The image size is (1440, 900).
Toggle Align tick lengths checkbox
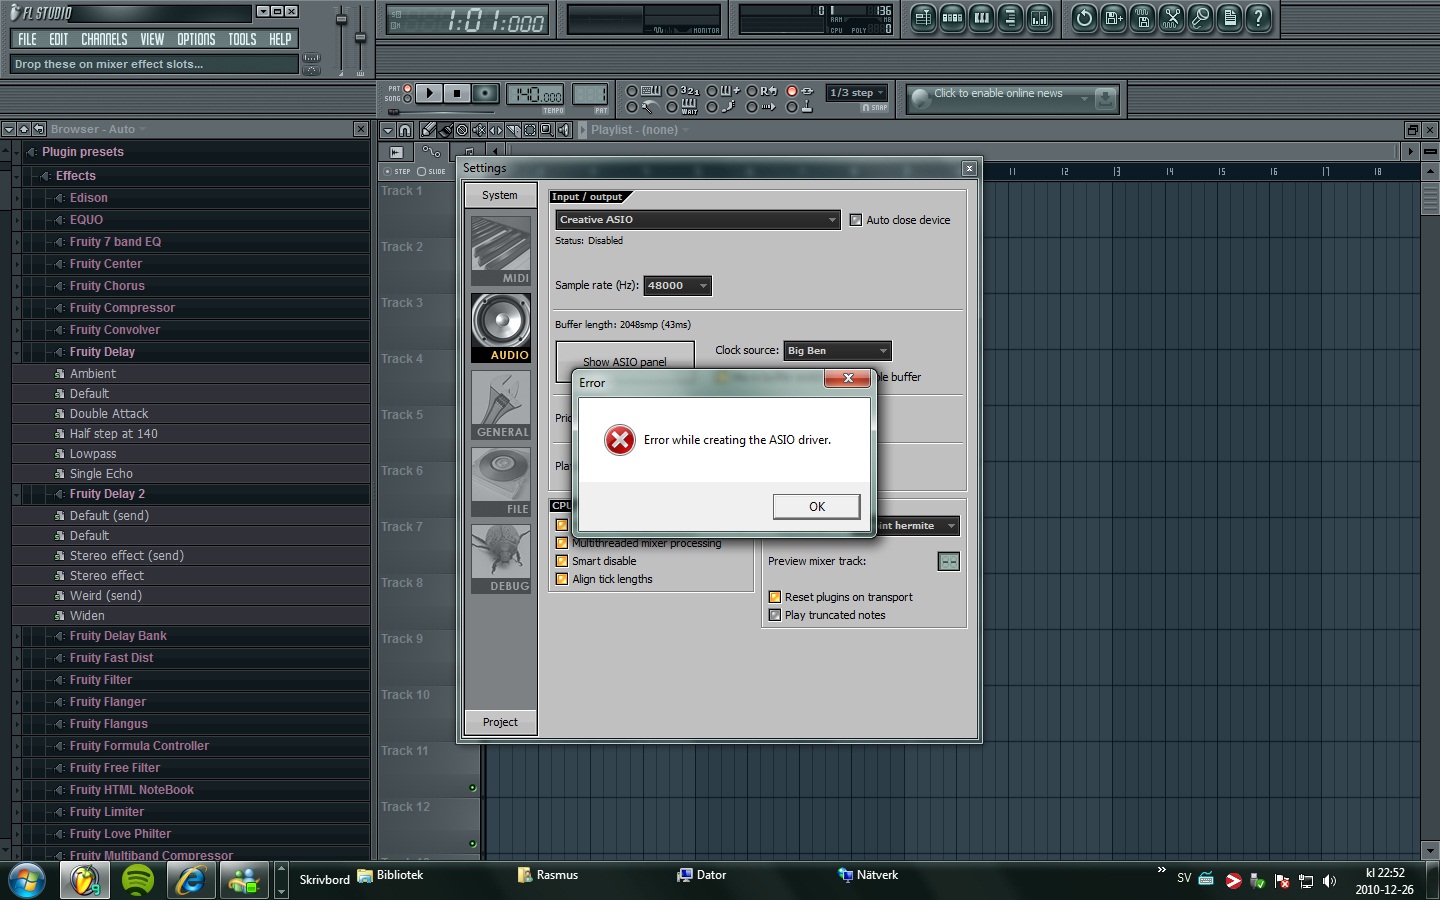click(562, 579)
